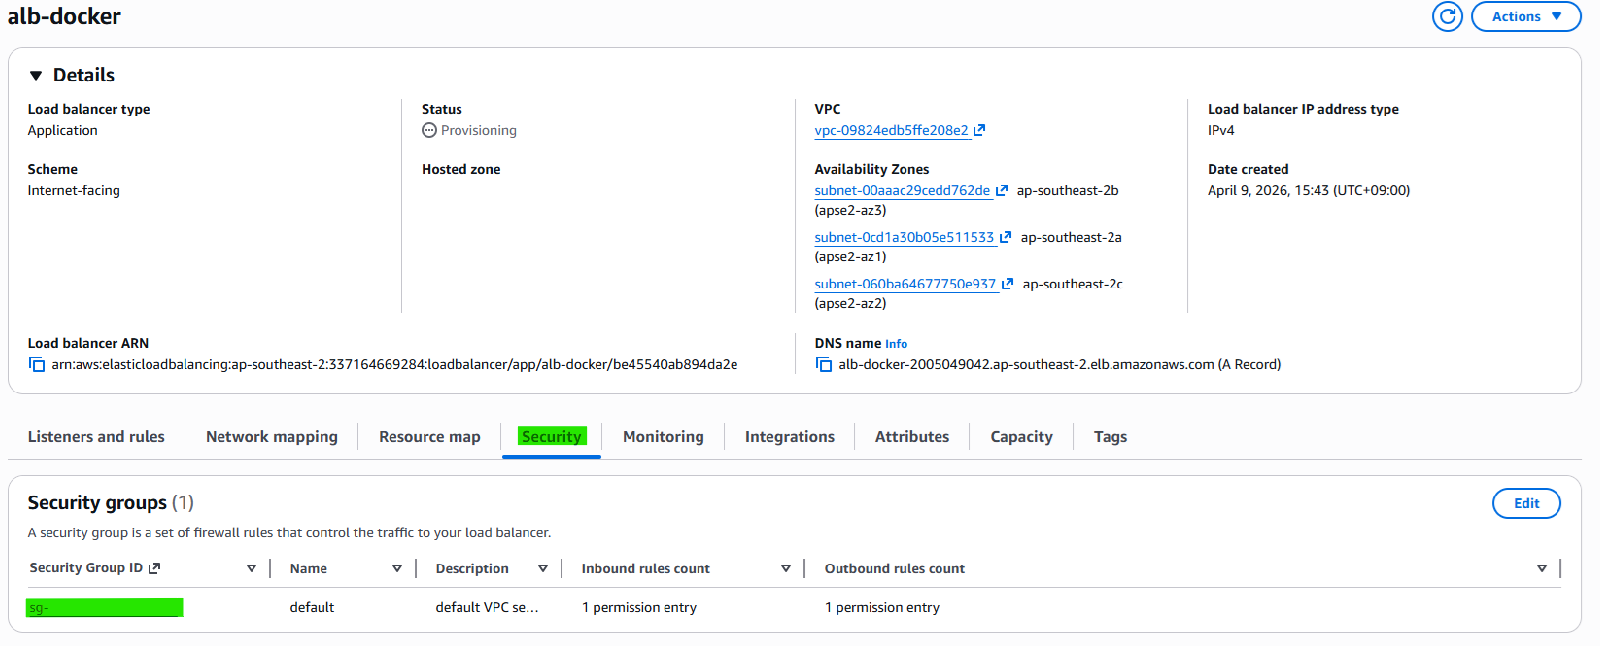Sort by the Name column arrow
This screenshot has width=1600, height=646.
point(397,568)
